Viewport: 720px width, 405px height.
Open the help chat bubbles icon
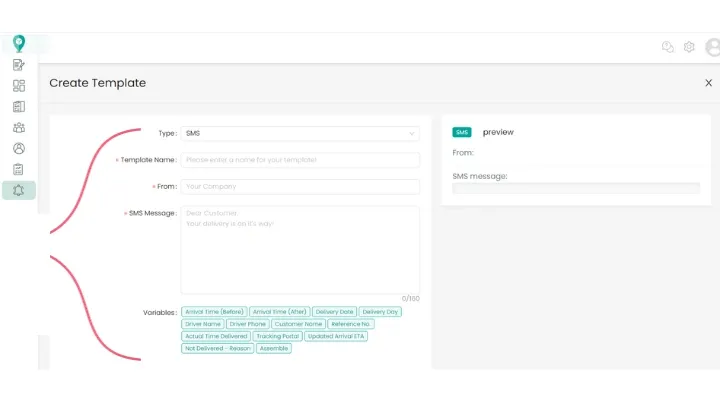click(668, 47)
